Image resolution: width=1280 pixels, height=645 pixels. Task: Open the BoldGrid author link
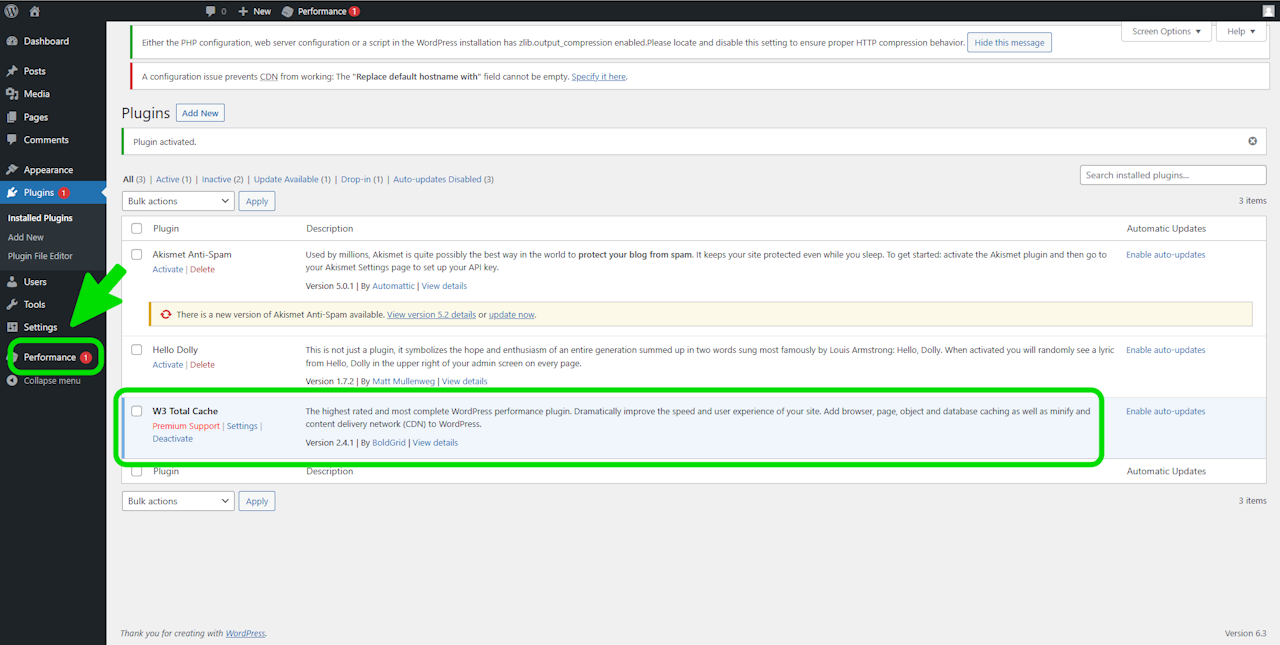[389, 442]
